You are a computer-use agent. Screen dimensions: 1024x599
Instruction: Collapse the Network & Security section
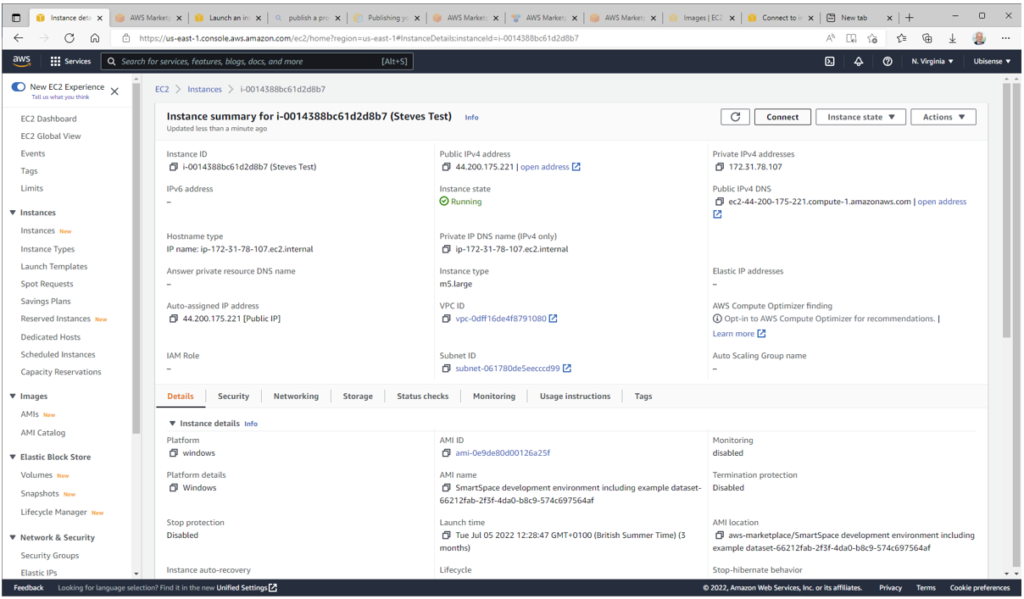12,538
